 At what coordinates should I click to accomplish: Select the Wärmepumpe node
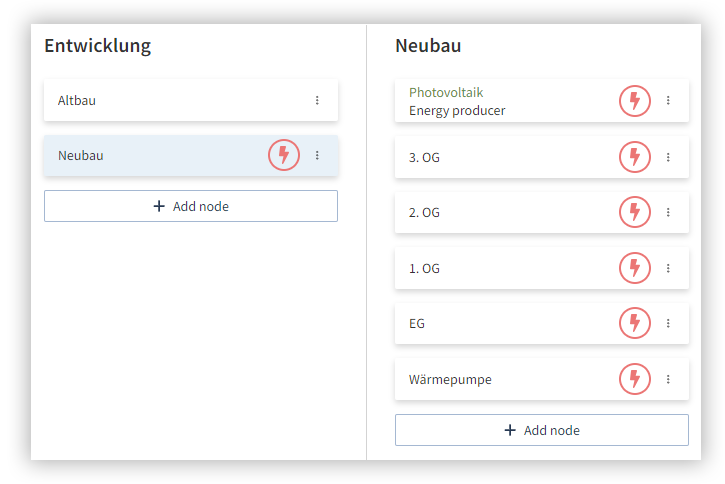(541, 379)
